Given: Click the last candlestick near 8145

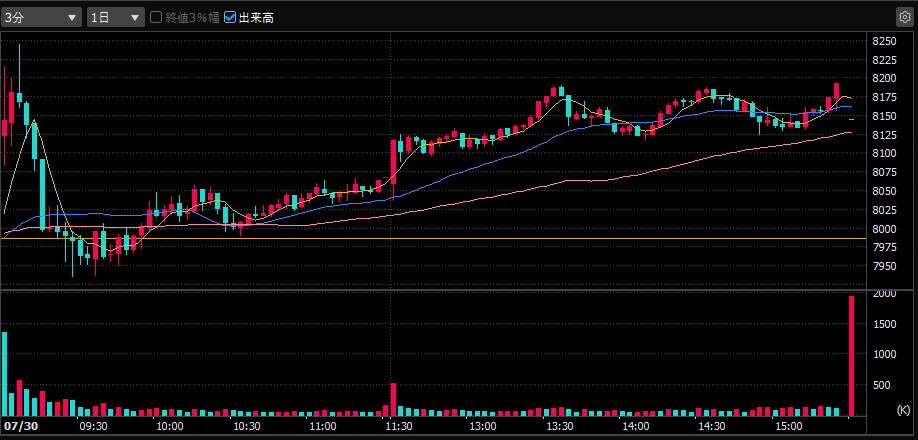Looking at the screenshot, I should click(851, 119).
